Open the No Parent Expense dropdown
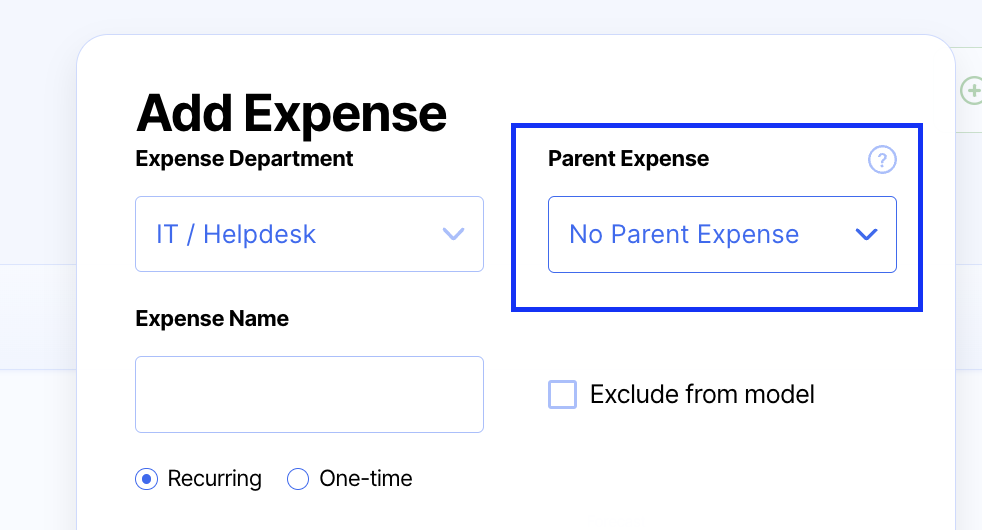 click(722, 234)
